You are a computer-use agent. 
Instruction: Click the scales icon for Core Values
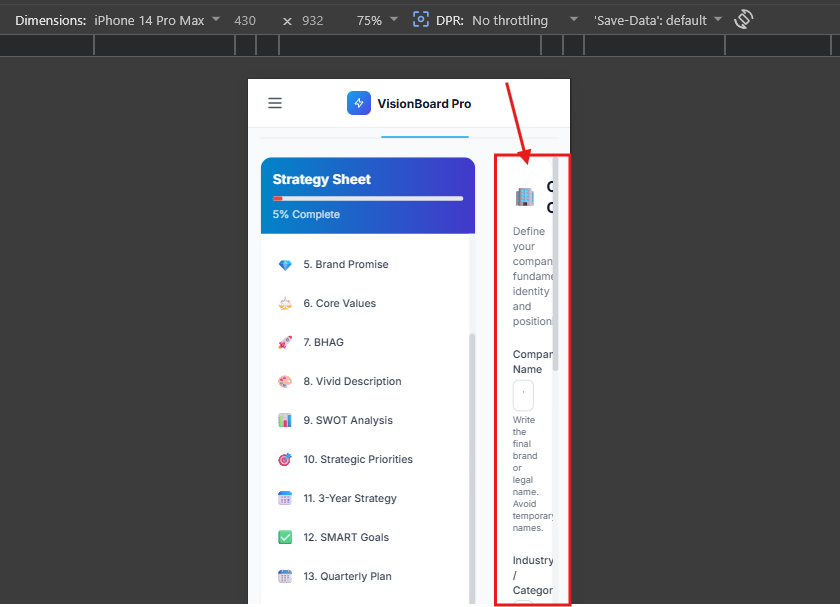tap(285, 304)
